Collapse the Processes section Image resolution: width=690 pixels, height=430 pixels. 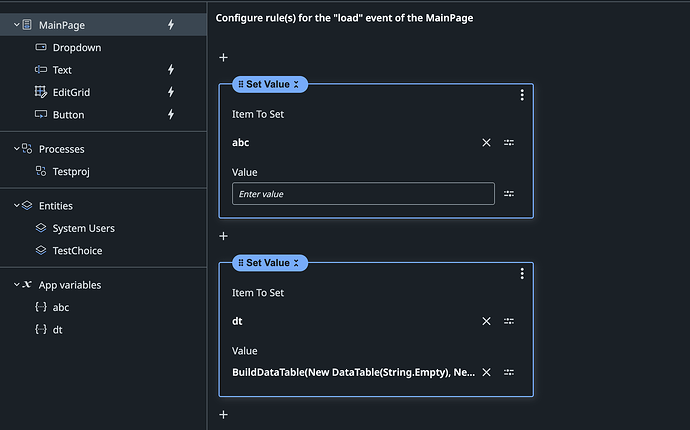(x=16, y=149)
